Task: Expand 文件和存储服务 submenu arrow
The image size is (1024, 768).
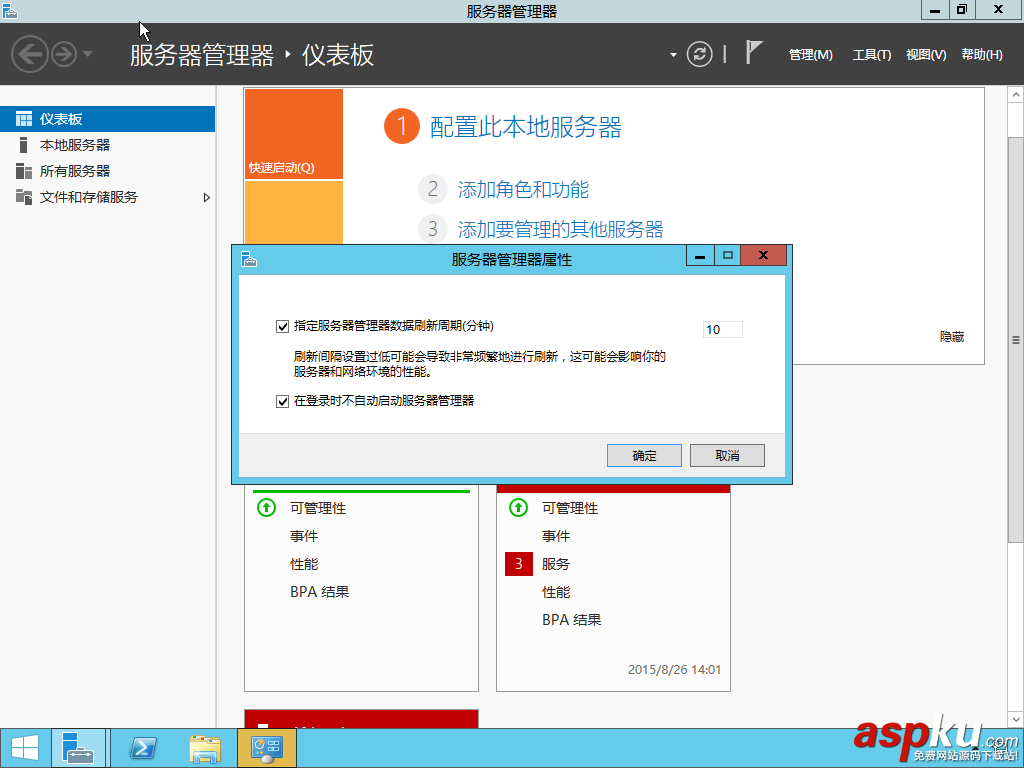Action: coord(206,197)
